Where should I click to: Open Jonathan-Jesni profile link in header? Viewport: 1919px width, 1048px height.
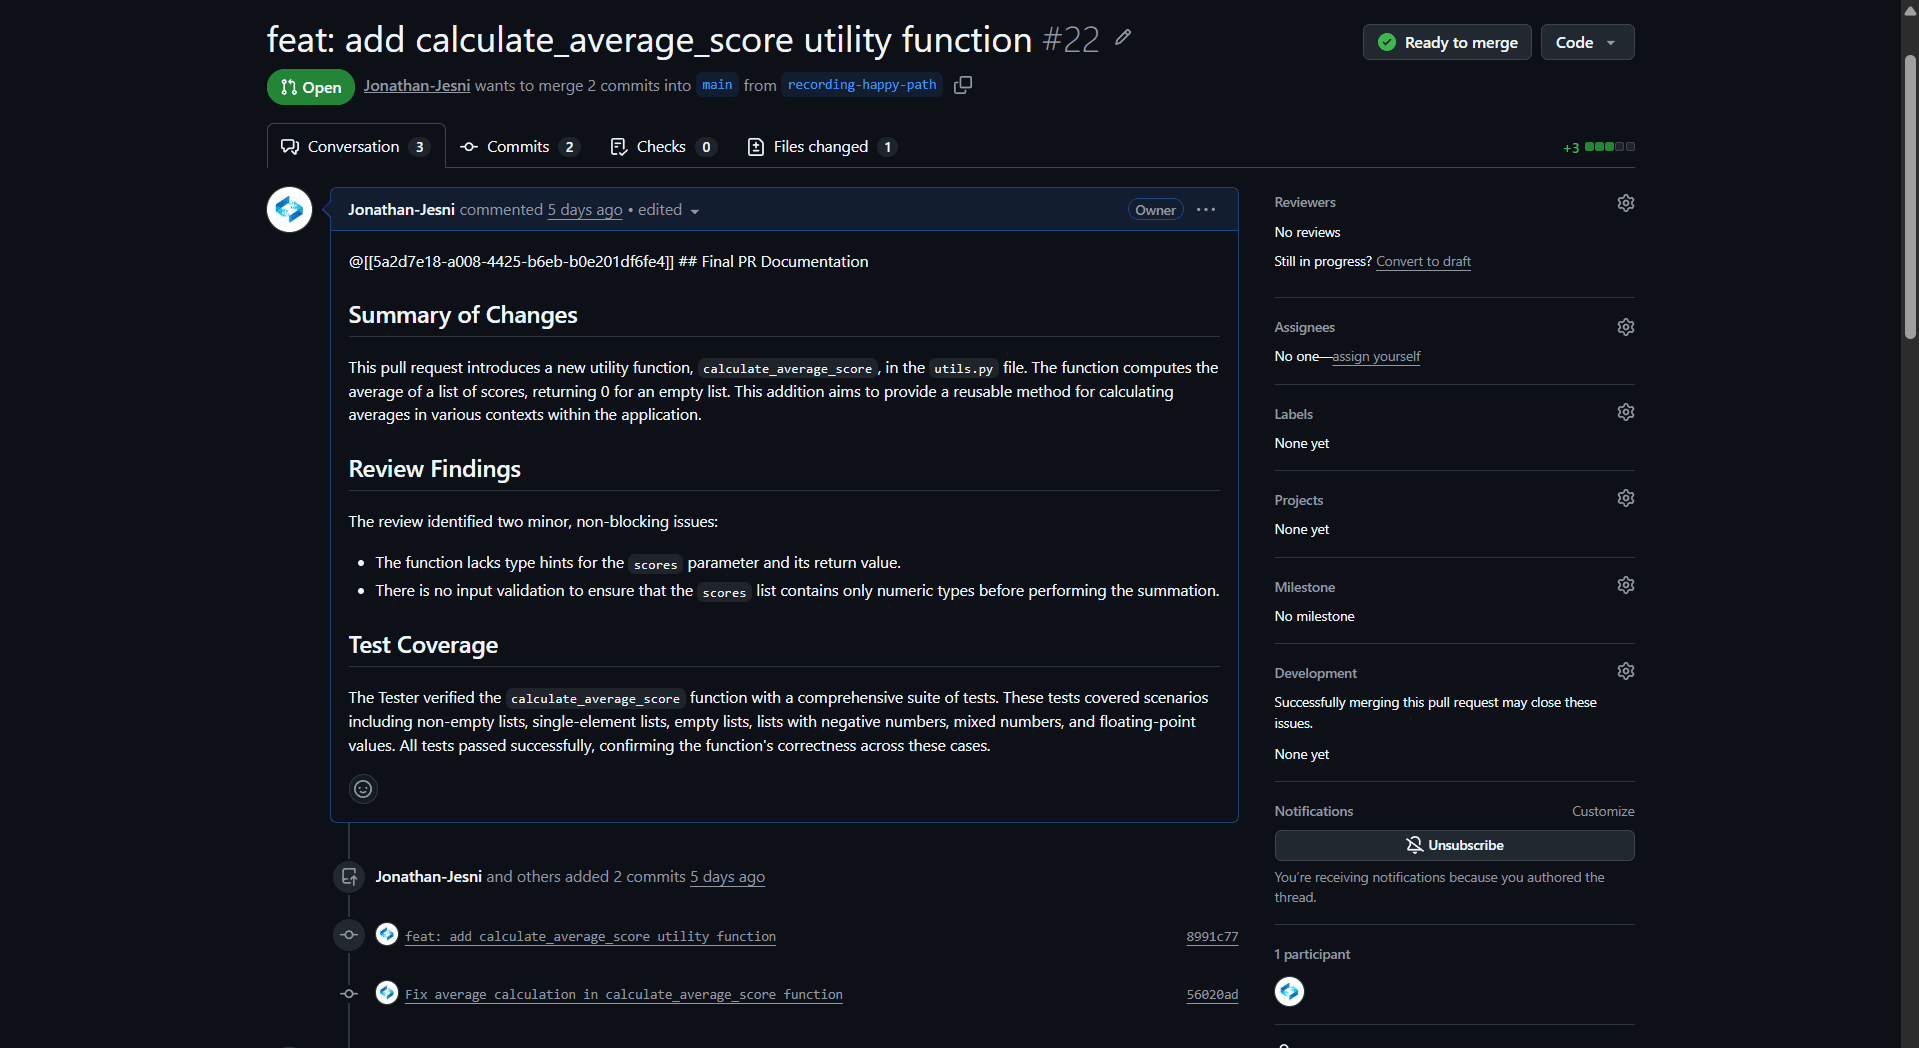tap(416, 86)
